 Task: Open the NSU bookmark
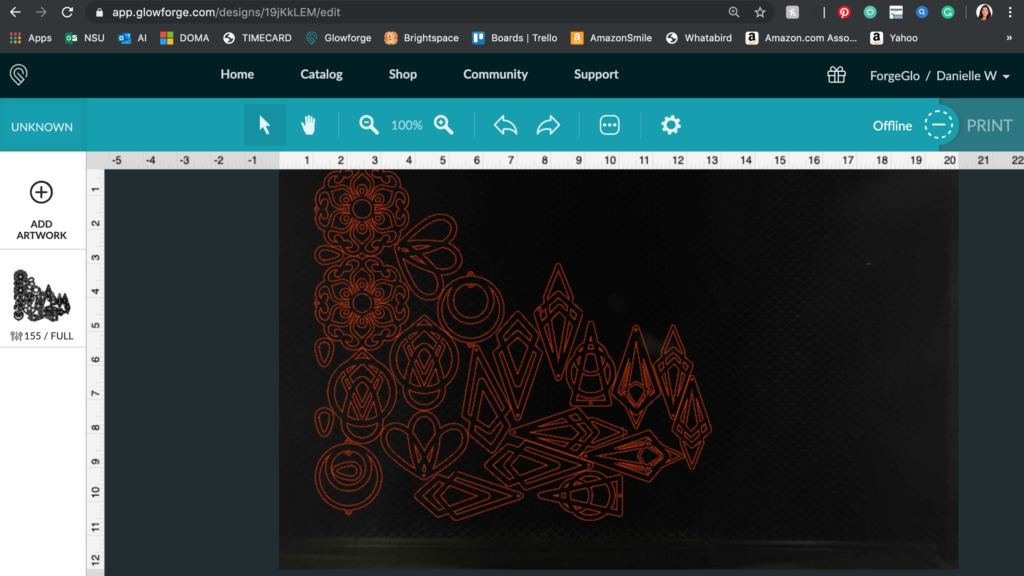pyautogui.click(x=85, y=38)
